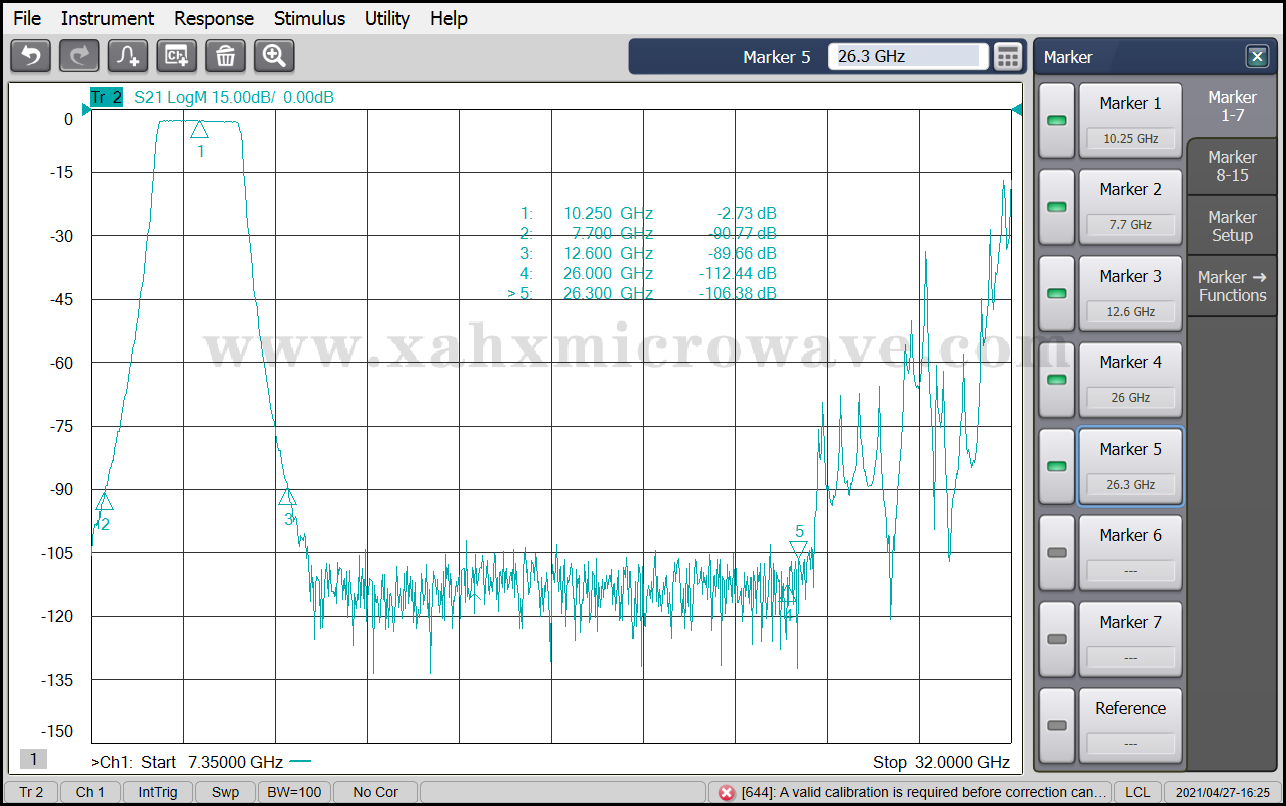1286x806 pixels.
Task: Select the Marker 6 button
Action: pos(1130,553)
